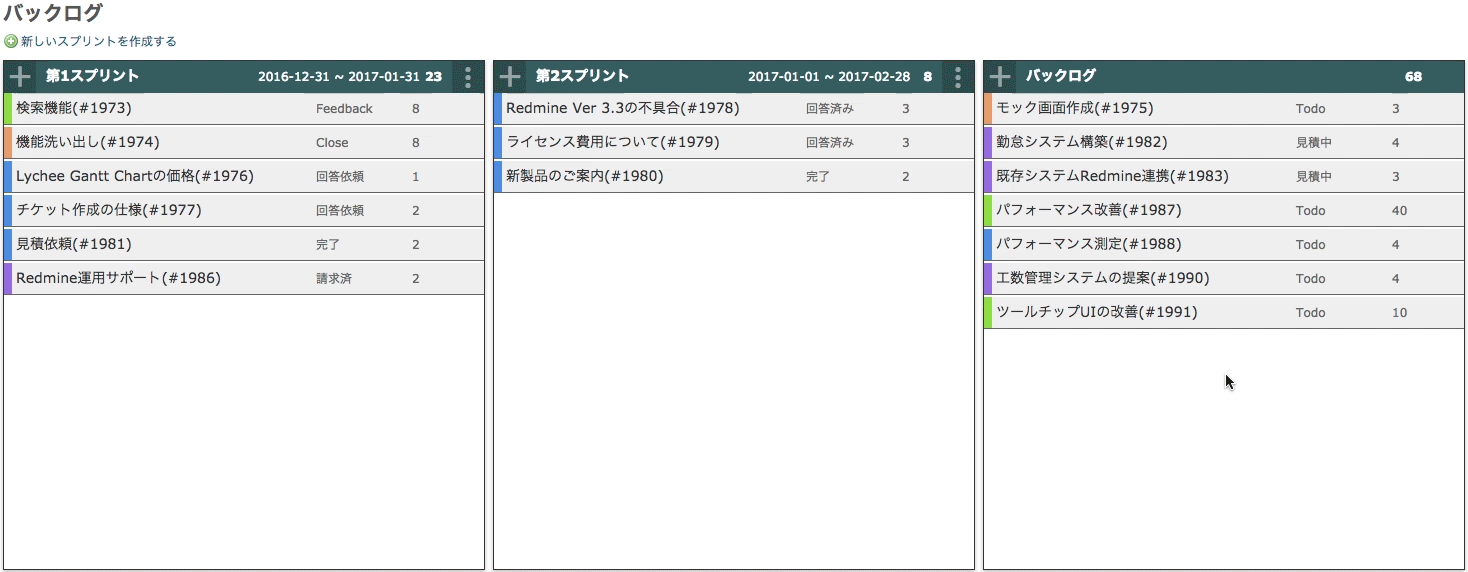Open ticket ライセンス費用について(#1979)
The height and width of the screenshot is (572, 1468).
tap(612, 142)
